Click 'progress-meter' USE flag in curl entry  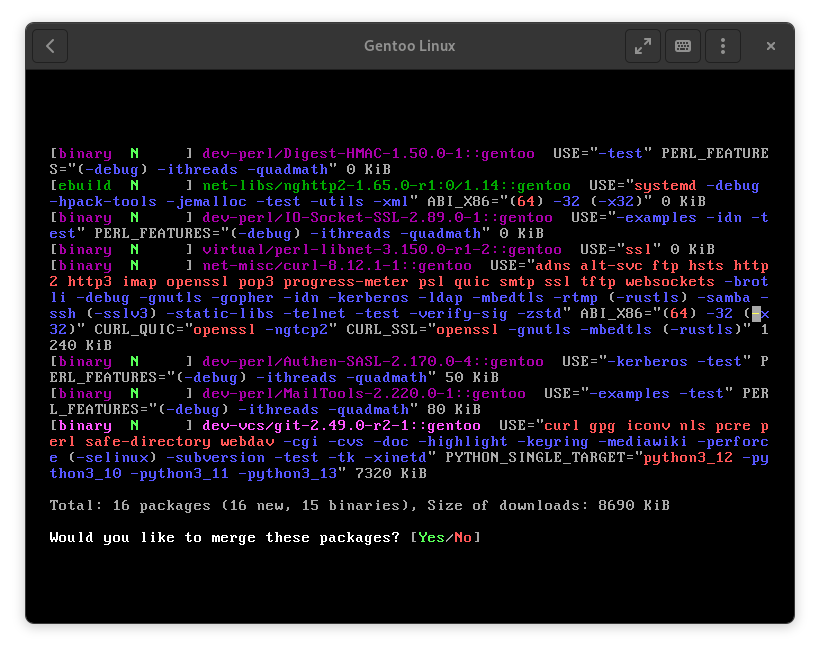pyautogui.click(x=346, y=282)
